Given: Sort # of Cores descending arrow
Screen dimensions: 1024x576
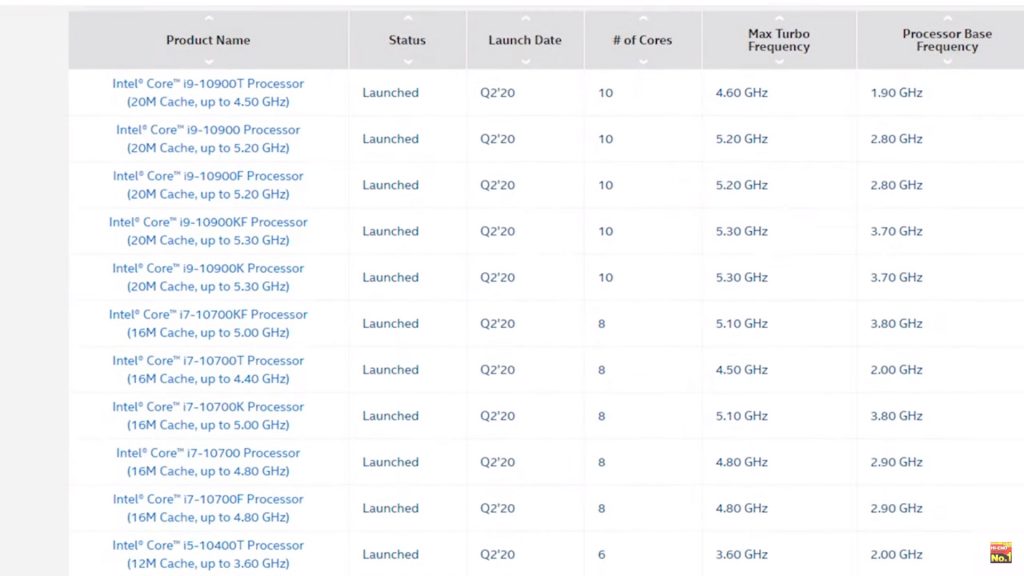Looking at the screenshot, I should pos(643,62).
